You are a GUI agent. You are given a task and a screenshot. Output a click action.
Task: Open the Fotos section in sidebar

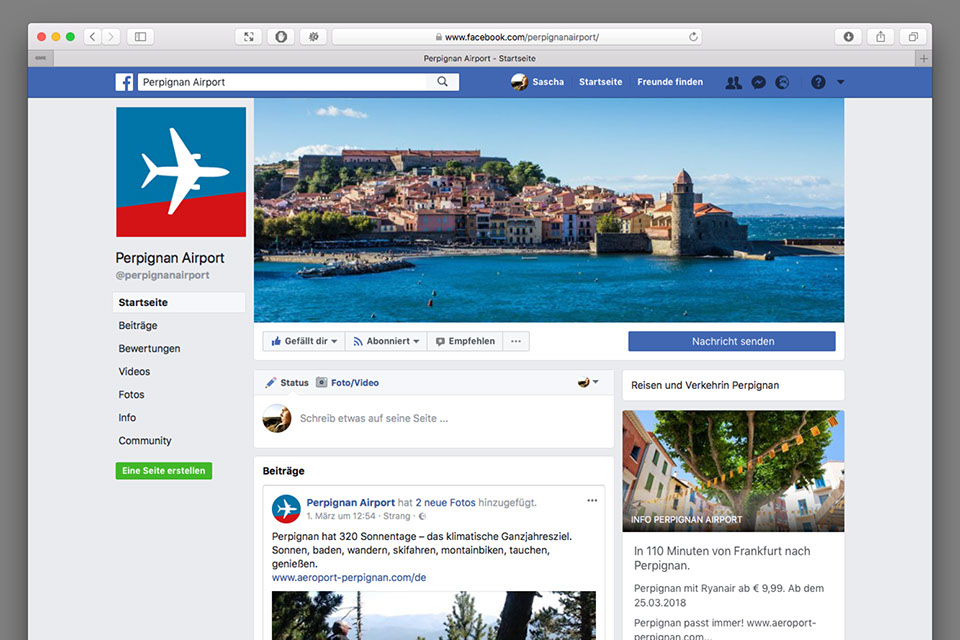coord(131,394)
